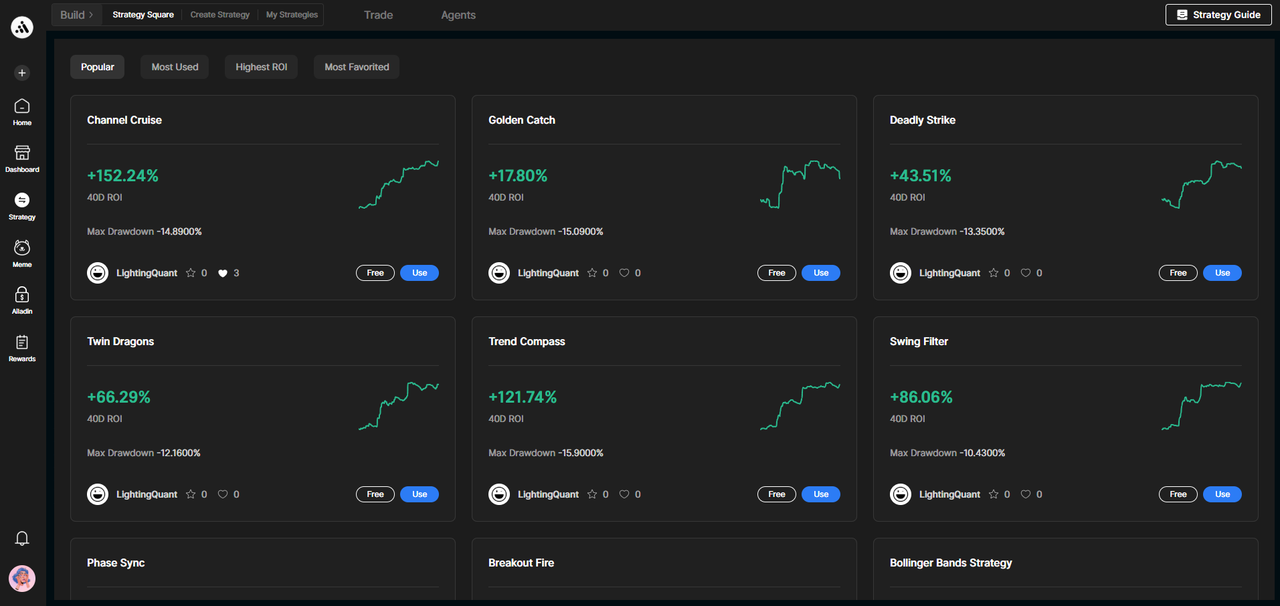Open the Breakout Fire strategy title

[521, 563]
